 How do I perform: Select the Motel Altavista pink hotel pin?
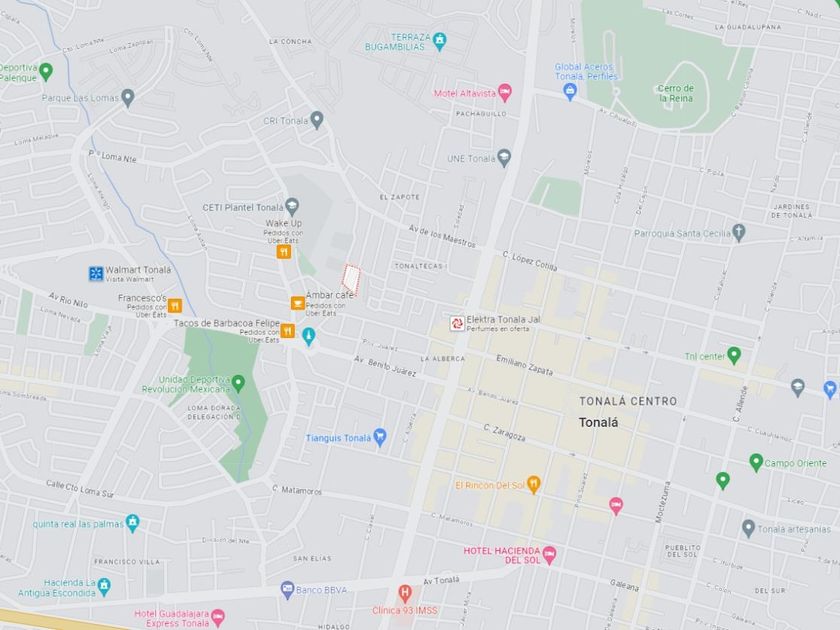click(x=504, y=93)
